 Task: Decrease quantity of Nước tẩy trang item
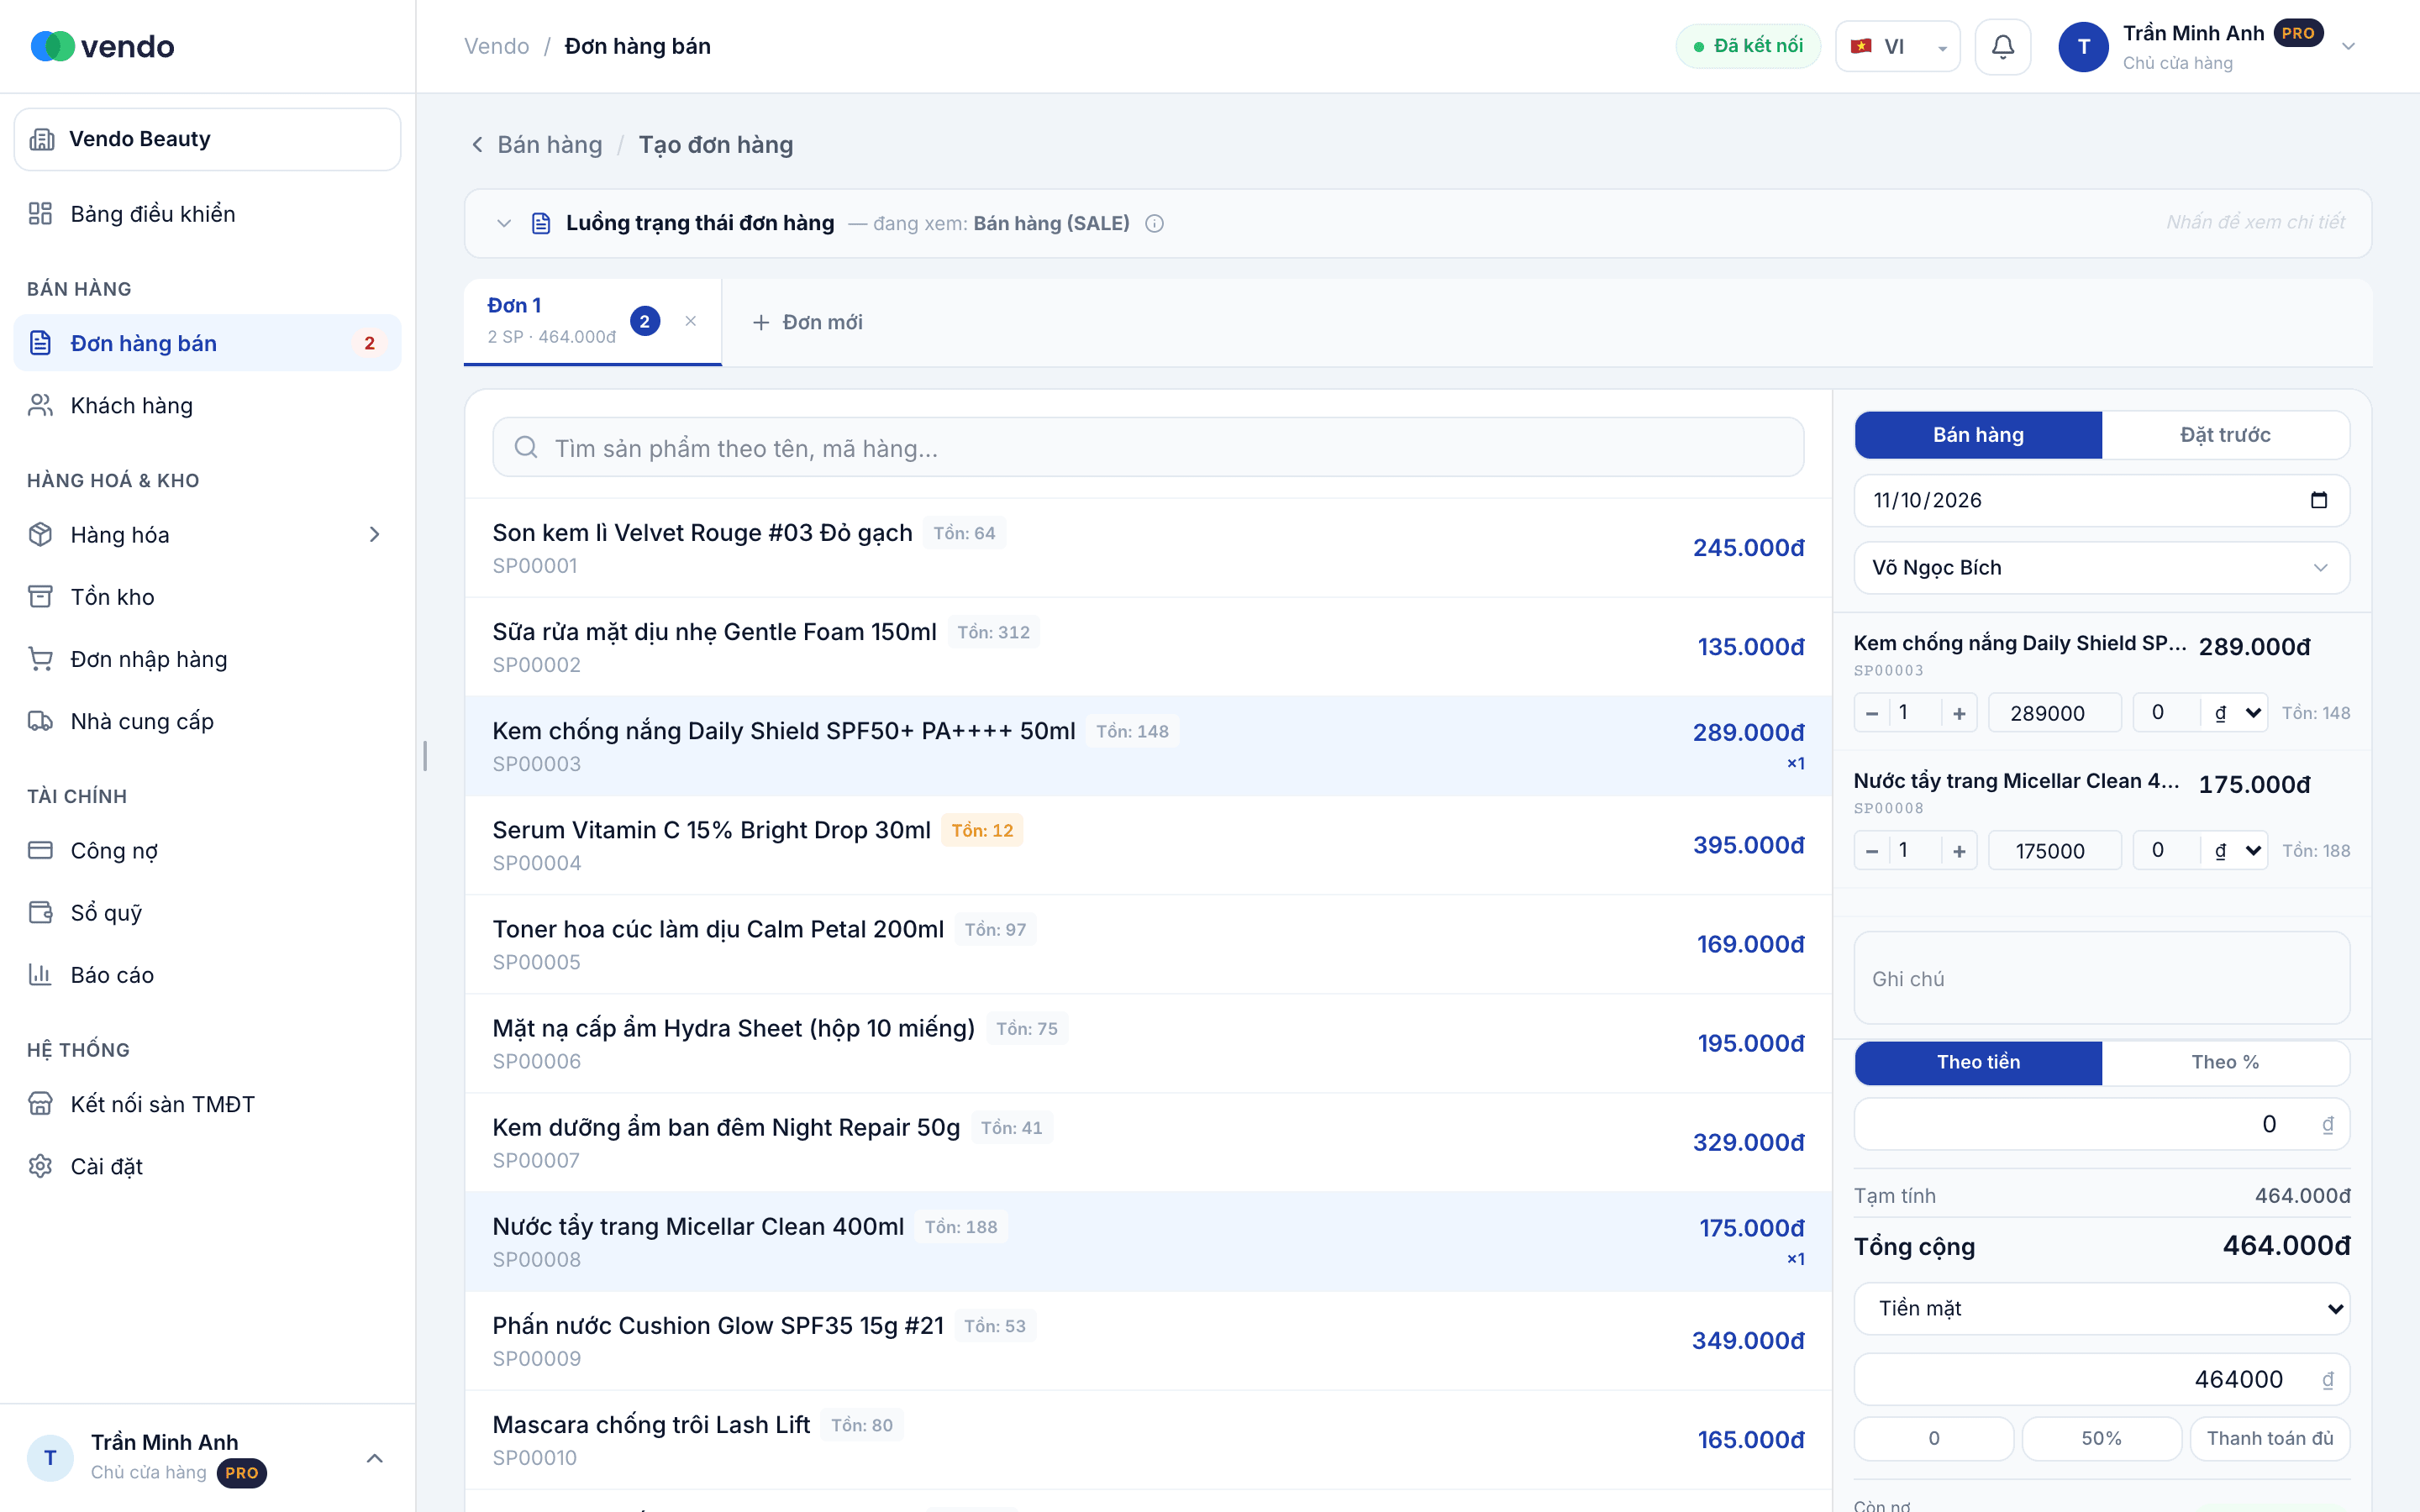click(1872, 851)
